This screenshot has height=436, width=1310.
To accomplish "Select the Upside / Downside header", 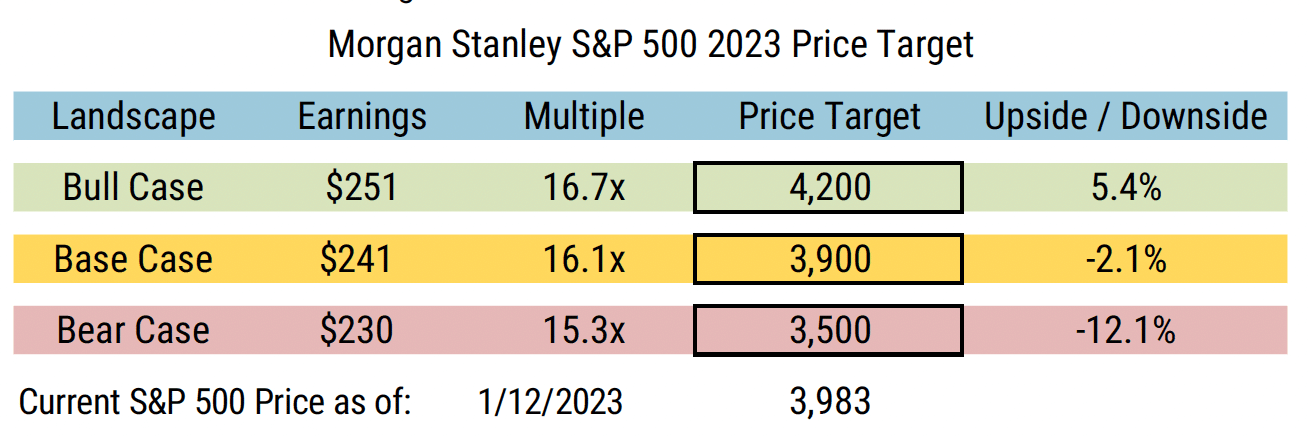I will coord(1126,117).
